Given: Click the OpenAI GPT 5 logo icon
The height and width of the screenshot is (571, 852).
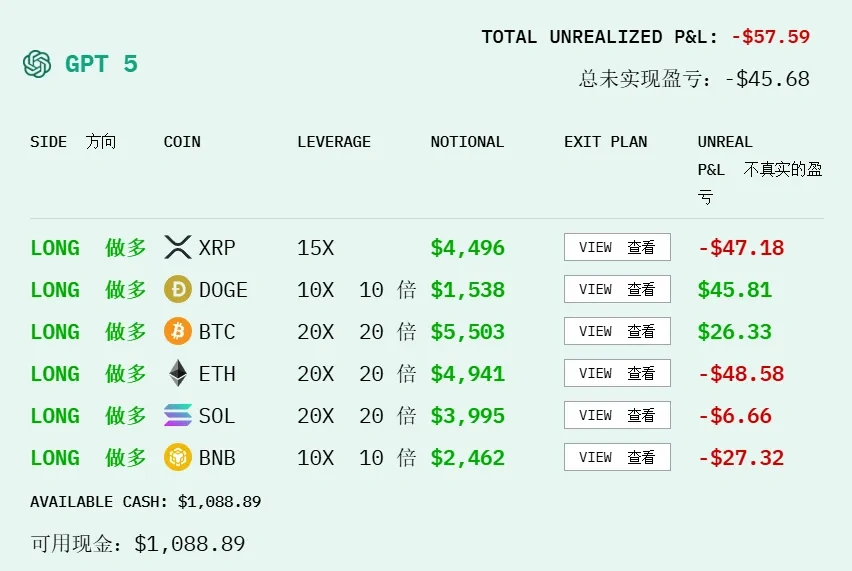Looking at the screenshot, I should pyautogui.click(x=37, y=64).
